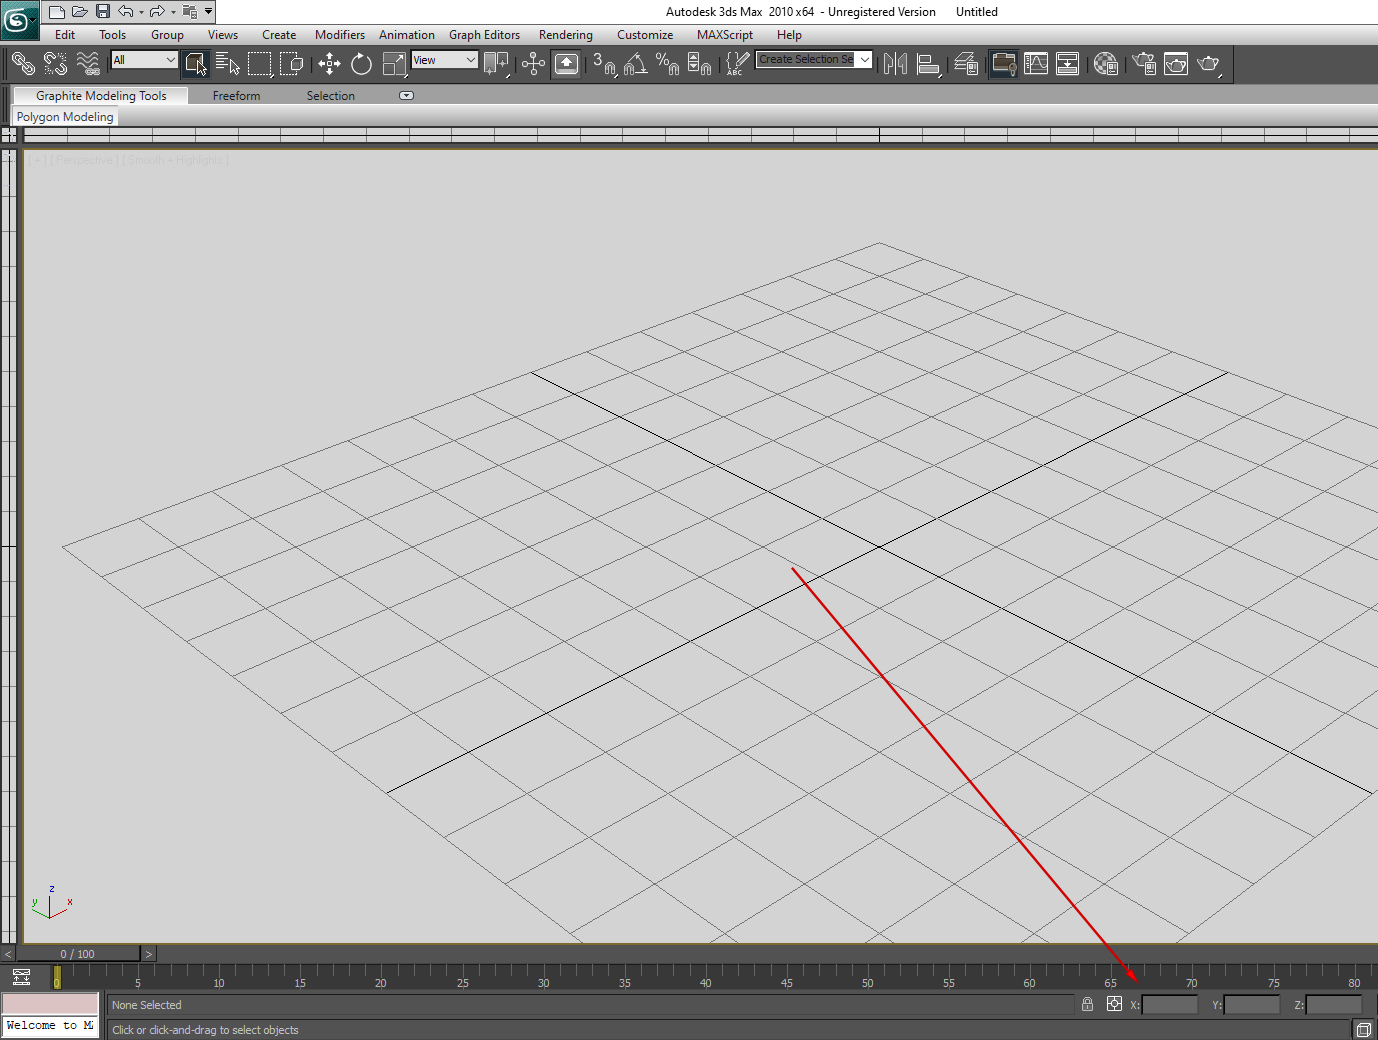Toggle the Selection Lock padlock
The height and width of the screenshot is (1040, 1378).
pos(1087,1004)
